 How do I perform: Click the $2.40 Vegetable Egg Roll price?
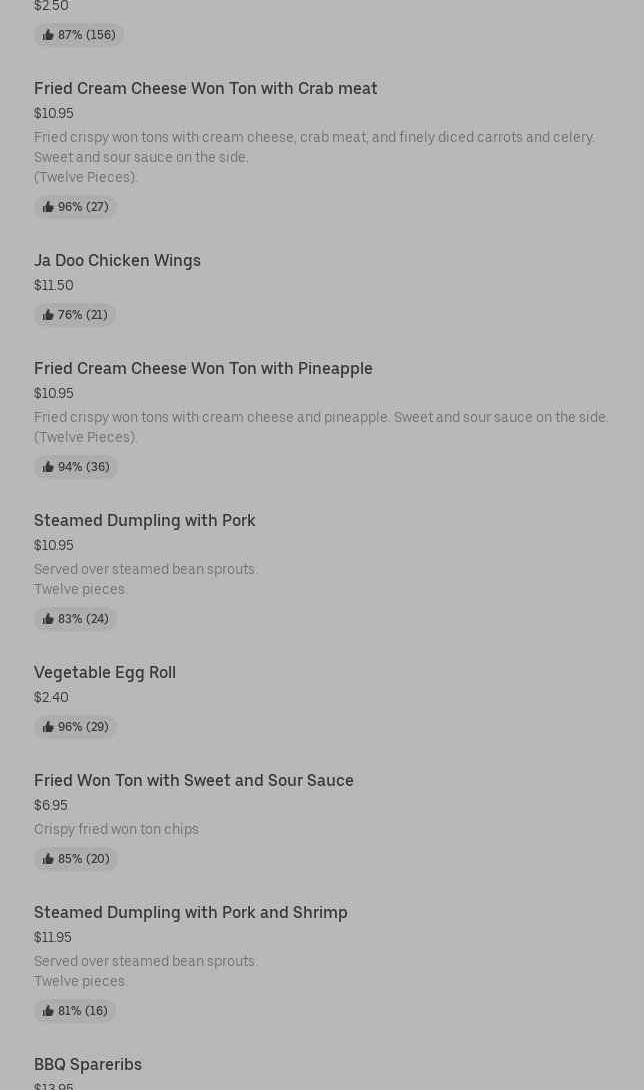point(51,698)
